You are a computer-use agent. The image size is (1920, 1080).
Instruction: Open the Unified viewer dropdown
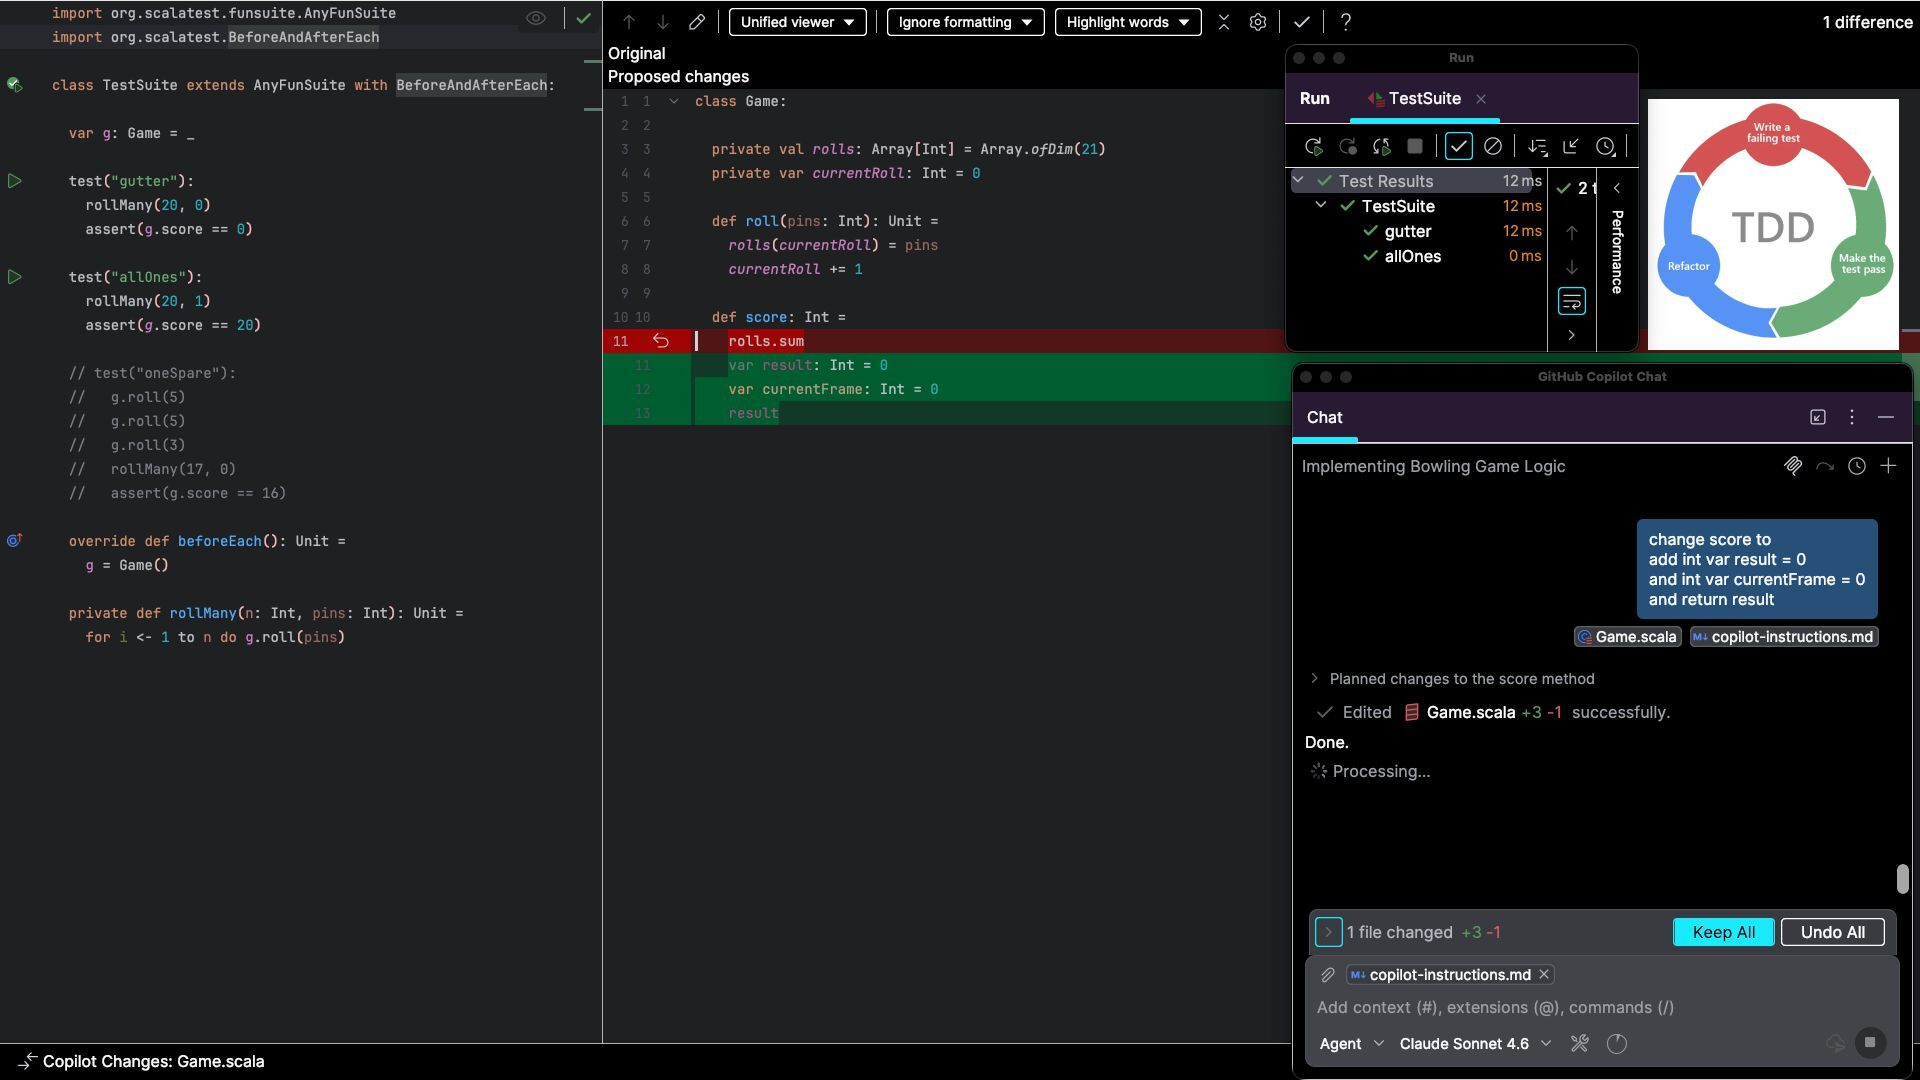point(797,22)
